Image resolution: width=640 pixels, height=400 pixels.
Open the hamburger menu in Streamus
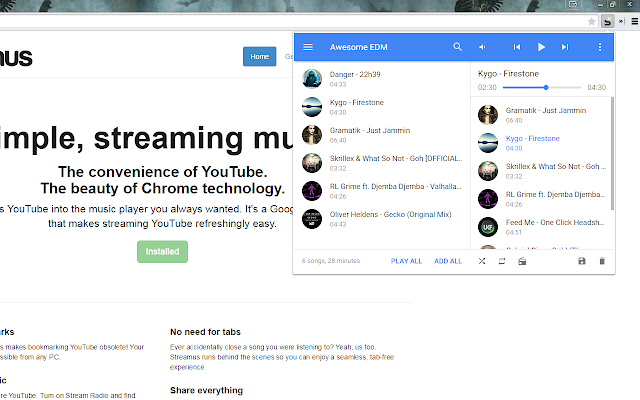[308, 47]
